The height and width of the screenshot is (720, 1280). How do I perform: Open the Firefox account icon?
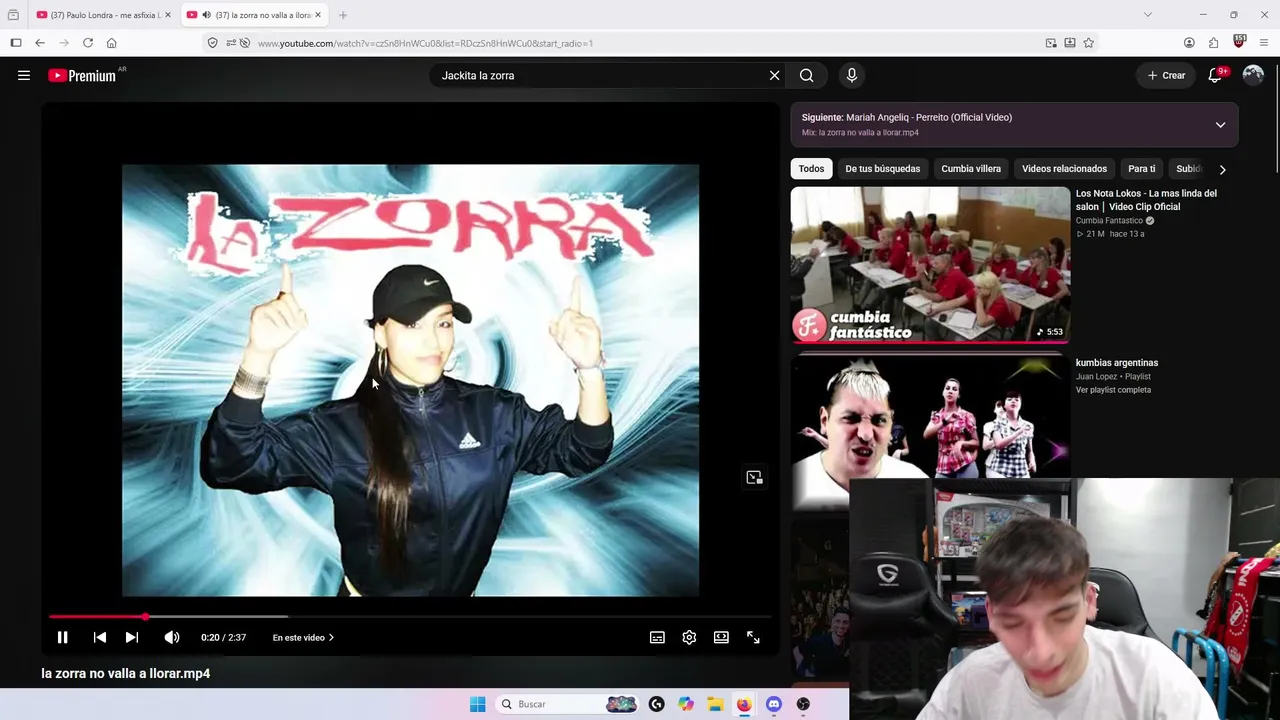point(1189,43)
